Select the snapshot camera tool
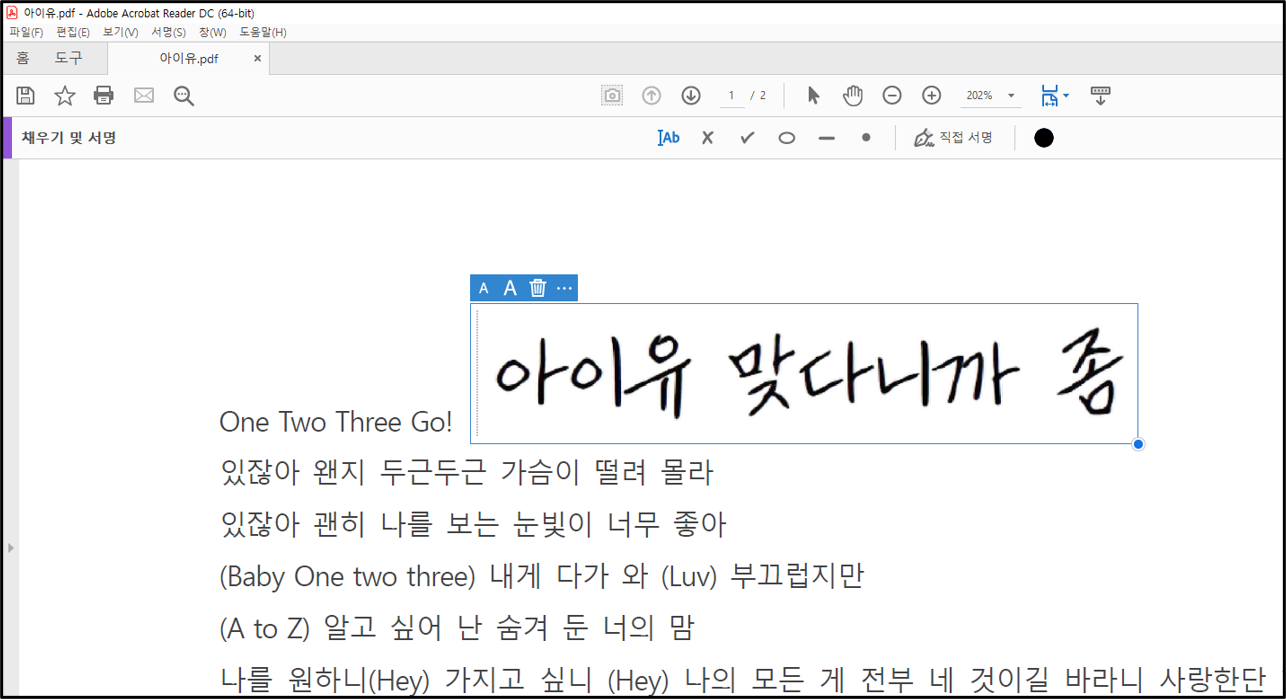The width and height of the screenshot is (1286, 699). [x=612, y=96]
